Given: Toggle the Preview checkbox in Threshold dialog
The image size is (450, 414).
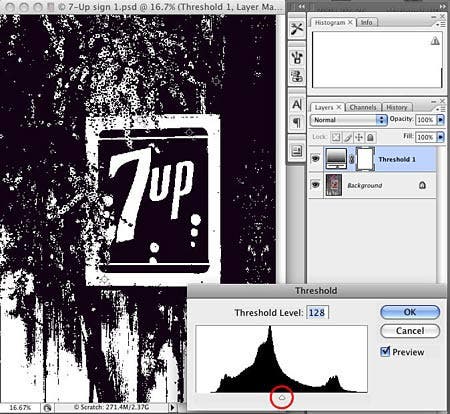Looking at the screenshot, I should [x=385, y=351].
